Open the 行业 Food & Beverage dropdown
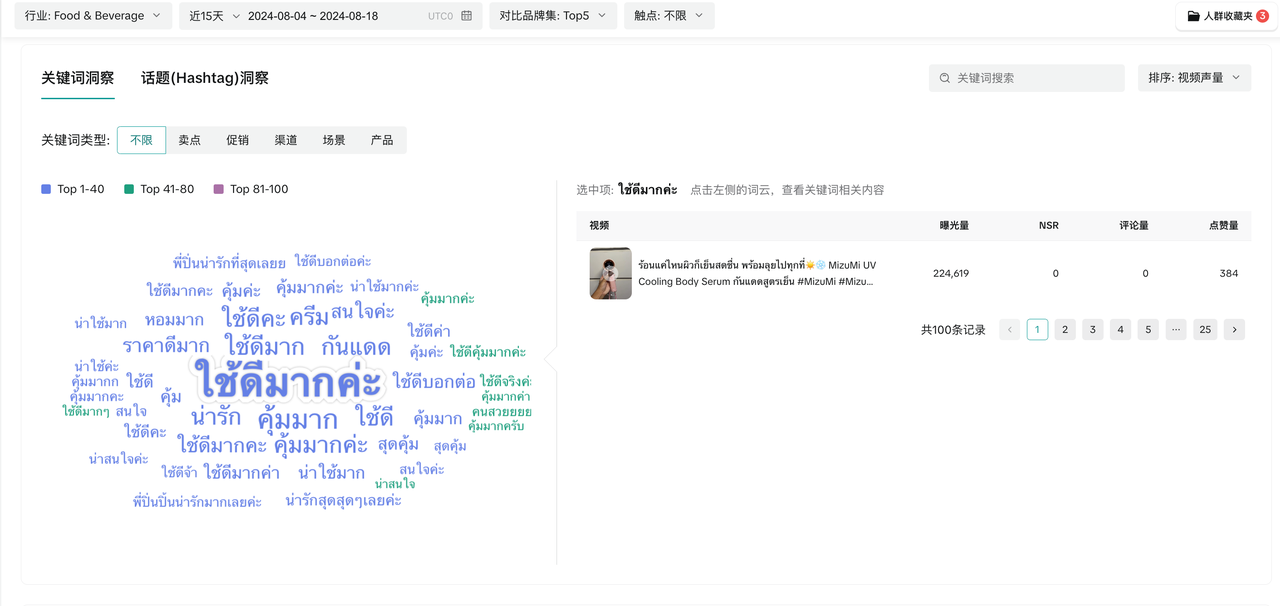 (x=93, y=16)
